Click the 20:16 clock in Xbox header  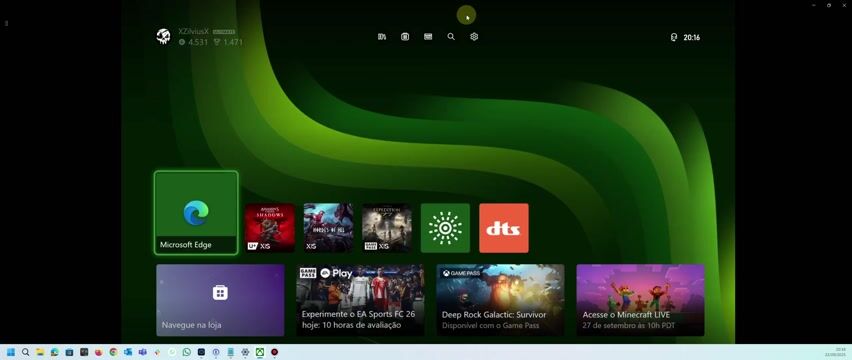pos(692,37)
